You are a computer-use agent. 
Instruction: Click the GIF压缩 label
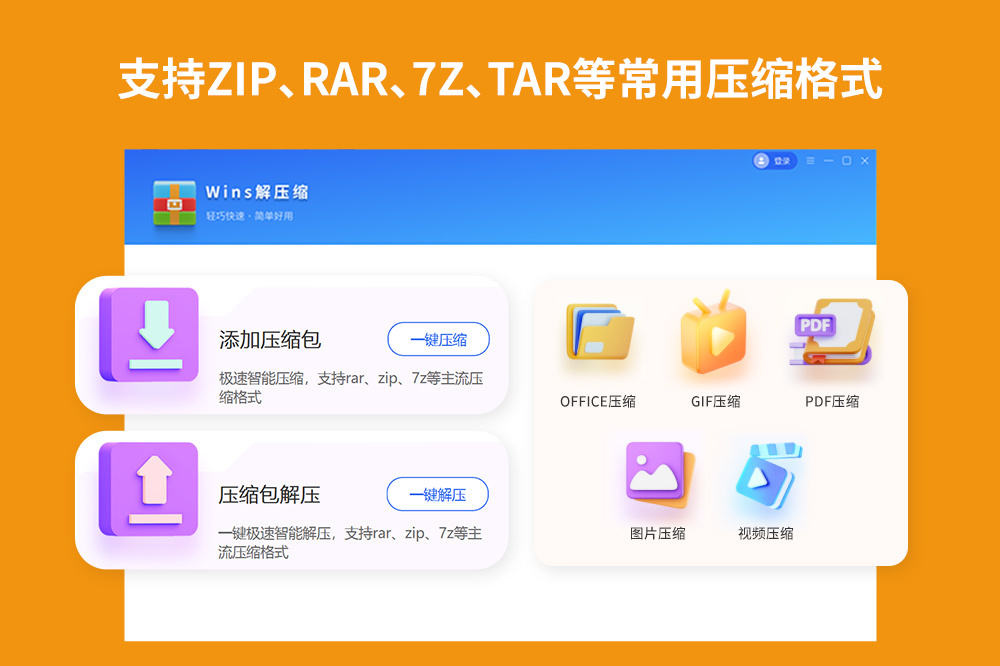coord(716,401)
